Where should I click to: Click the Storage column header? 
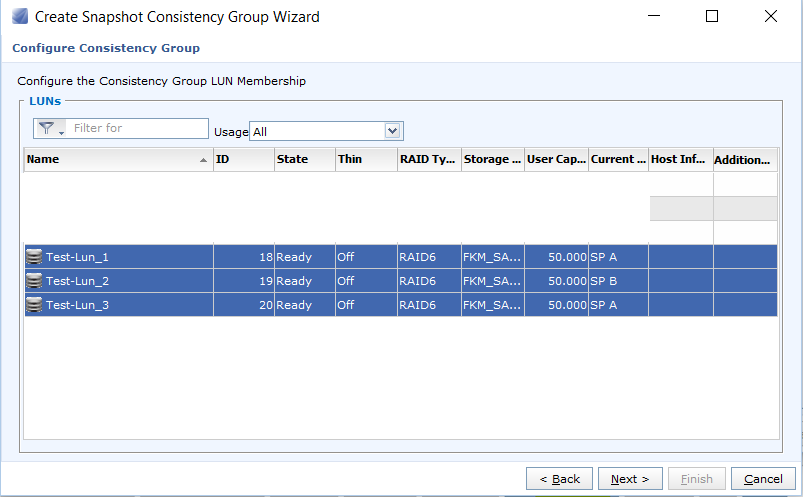(493, 159)
